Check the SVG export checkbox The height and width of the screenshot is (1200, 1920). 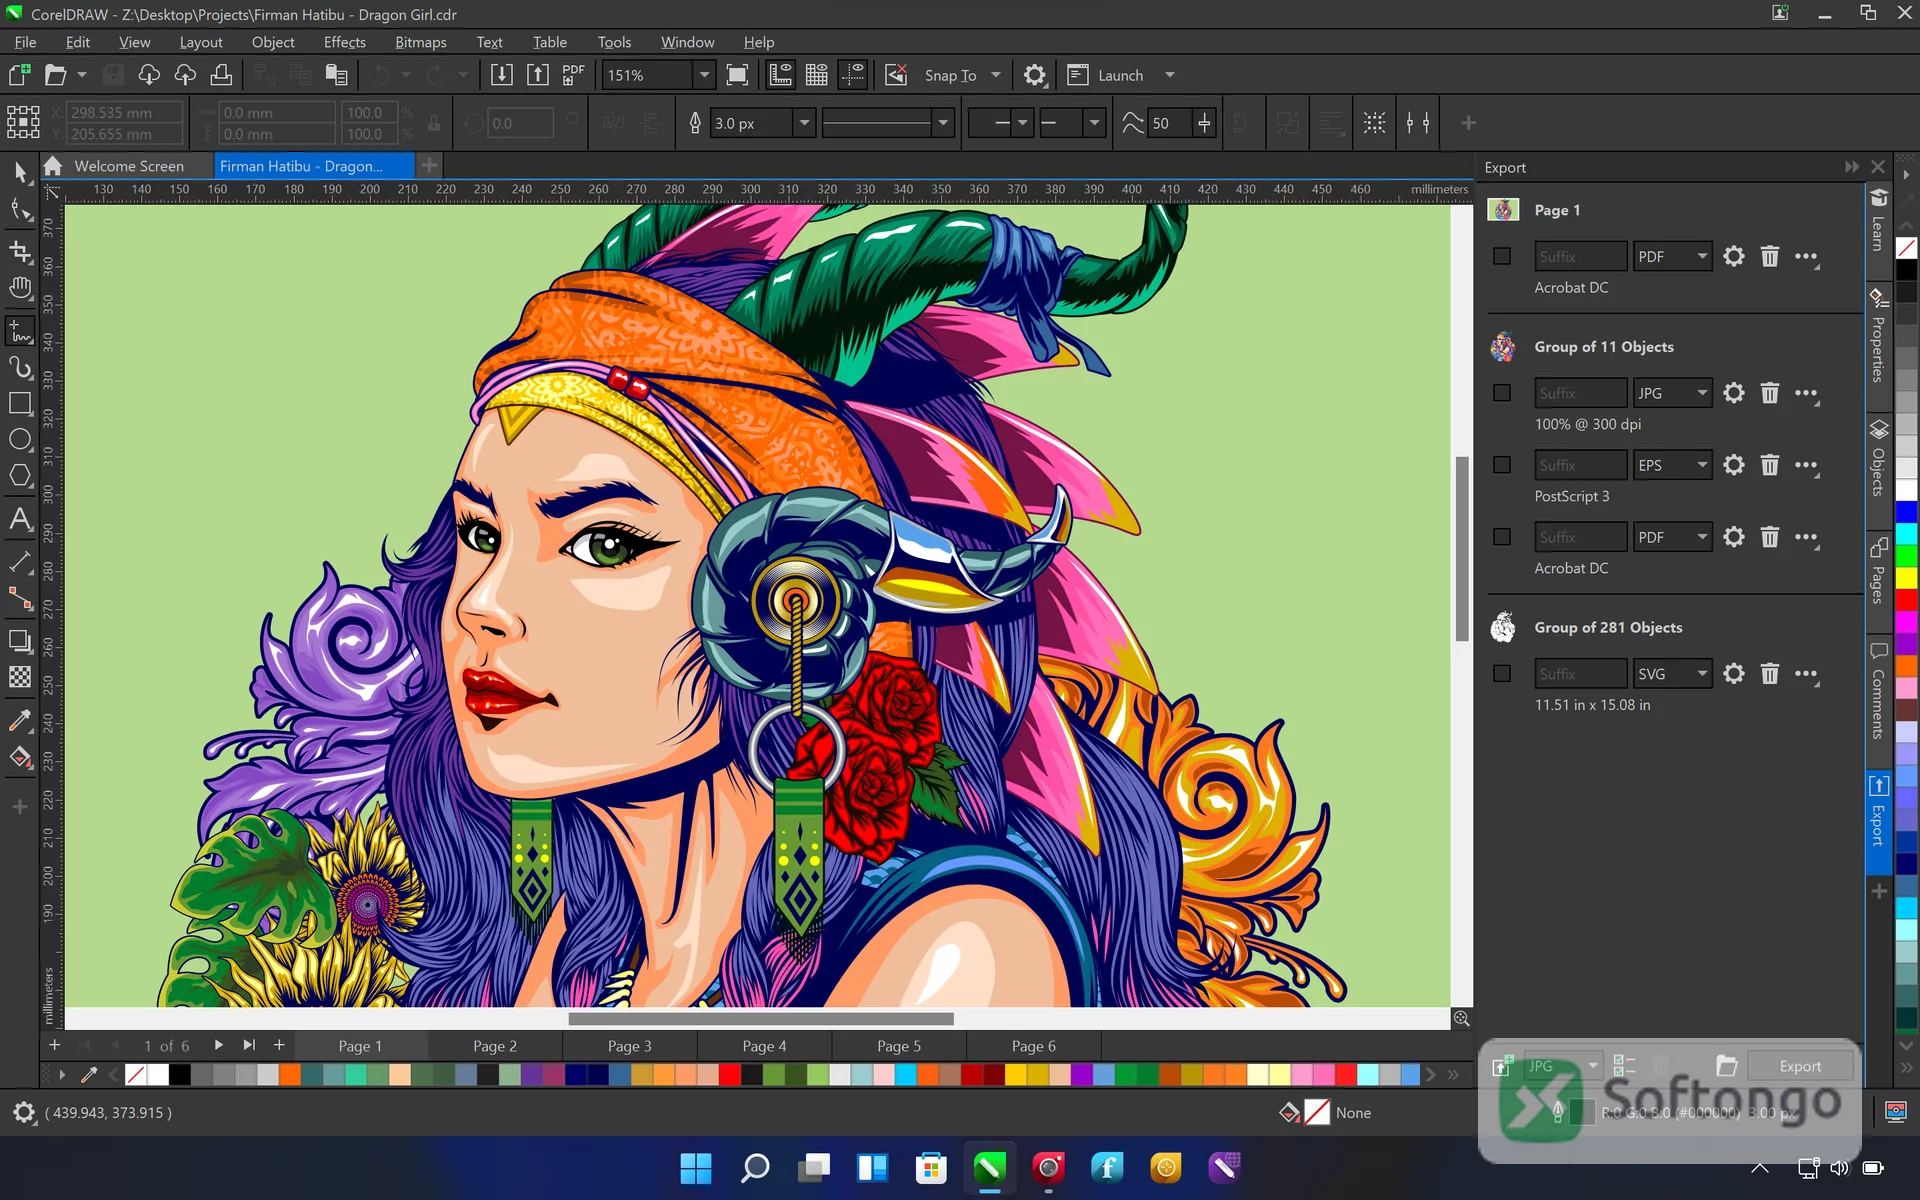(x=1502, y=674)
